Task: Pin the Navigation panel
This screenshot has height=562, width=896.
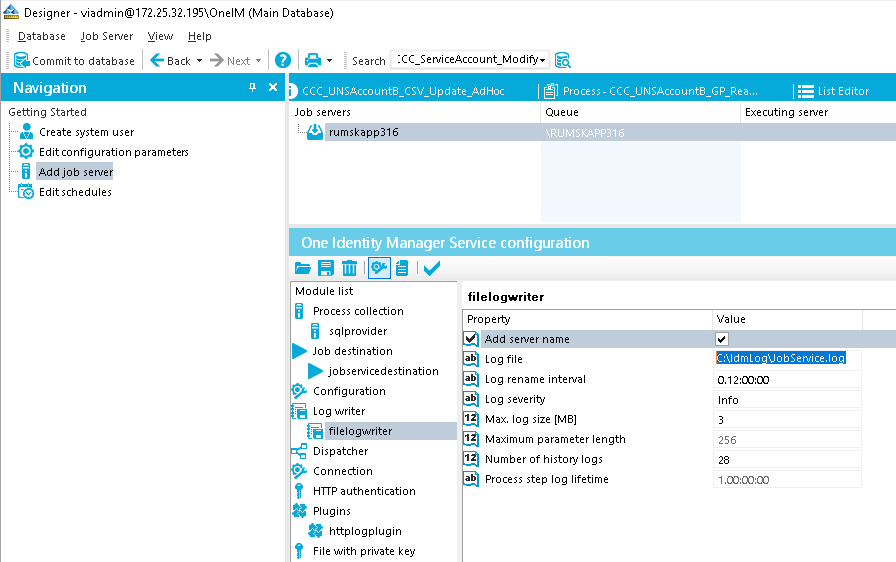Action: click(253, 88)
